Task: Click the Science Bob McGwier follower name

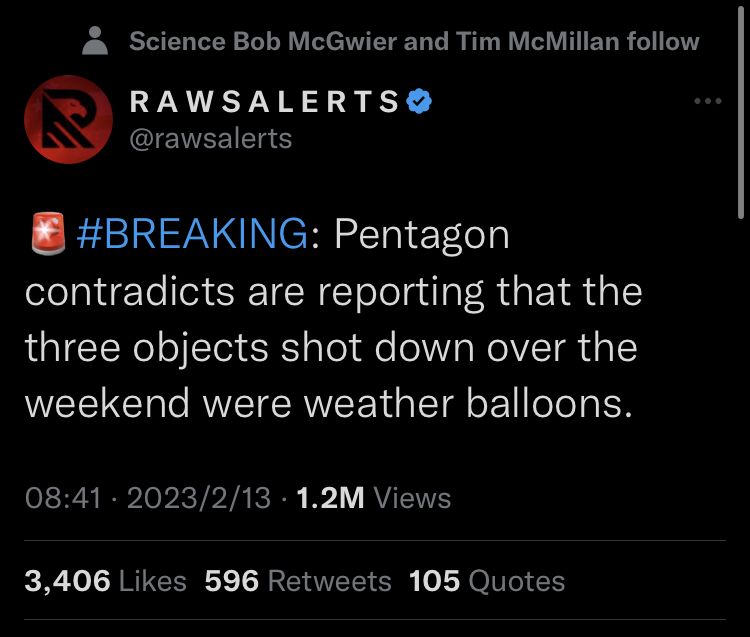Action: pos(265,41)
